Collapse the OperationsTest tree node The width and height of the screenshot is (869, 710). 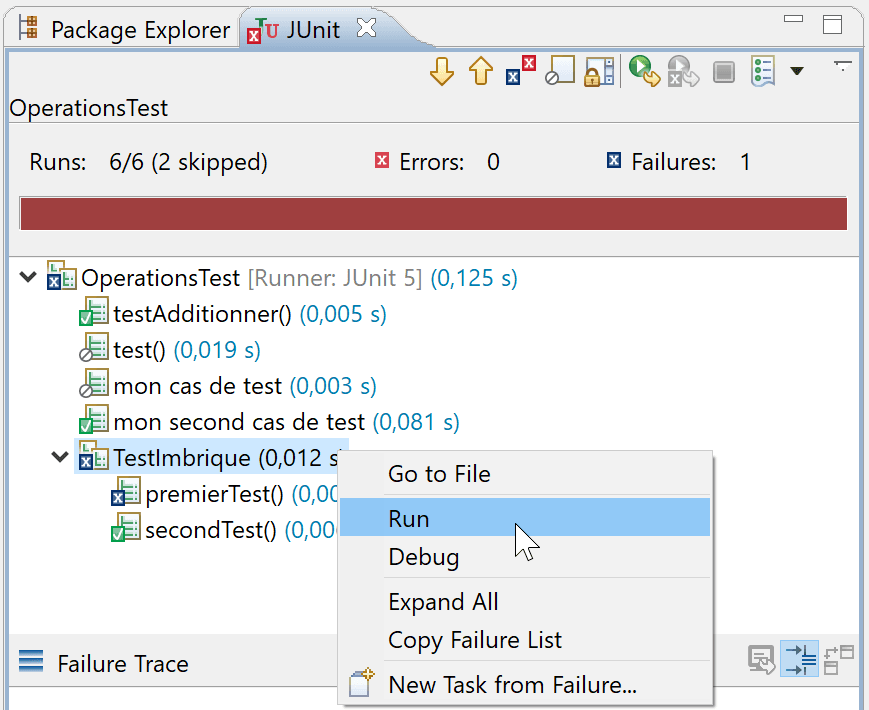pyautogui.click(x=28, y=277)
